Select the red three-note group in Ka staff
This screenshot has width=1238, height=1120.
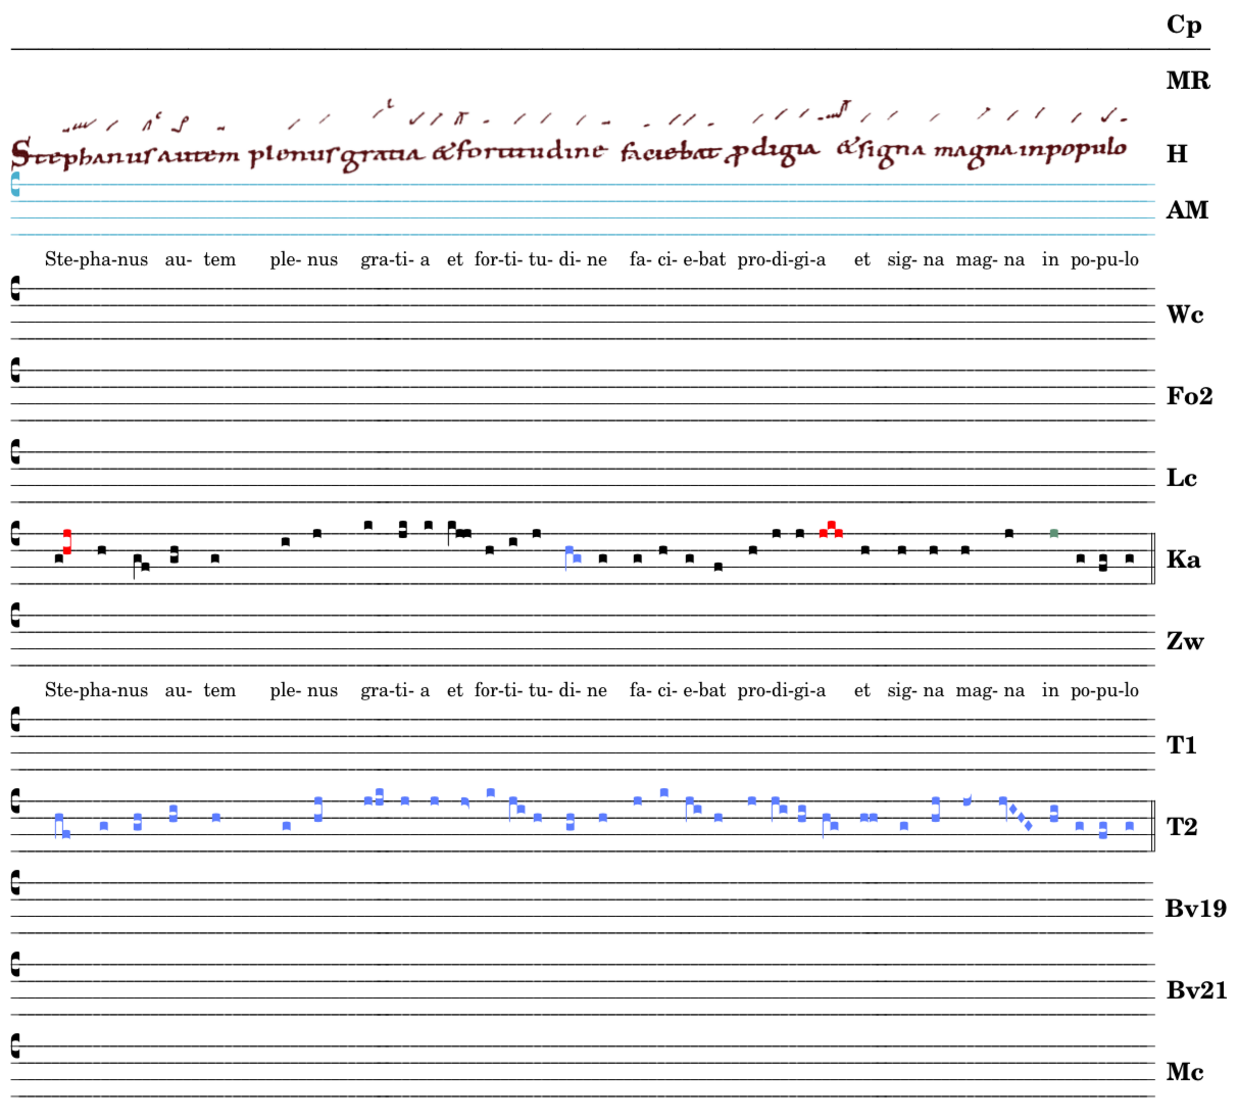click(x=831, y=530)
